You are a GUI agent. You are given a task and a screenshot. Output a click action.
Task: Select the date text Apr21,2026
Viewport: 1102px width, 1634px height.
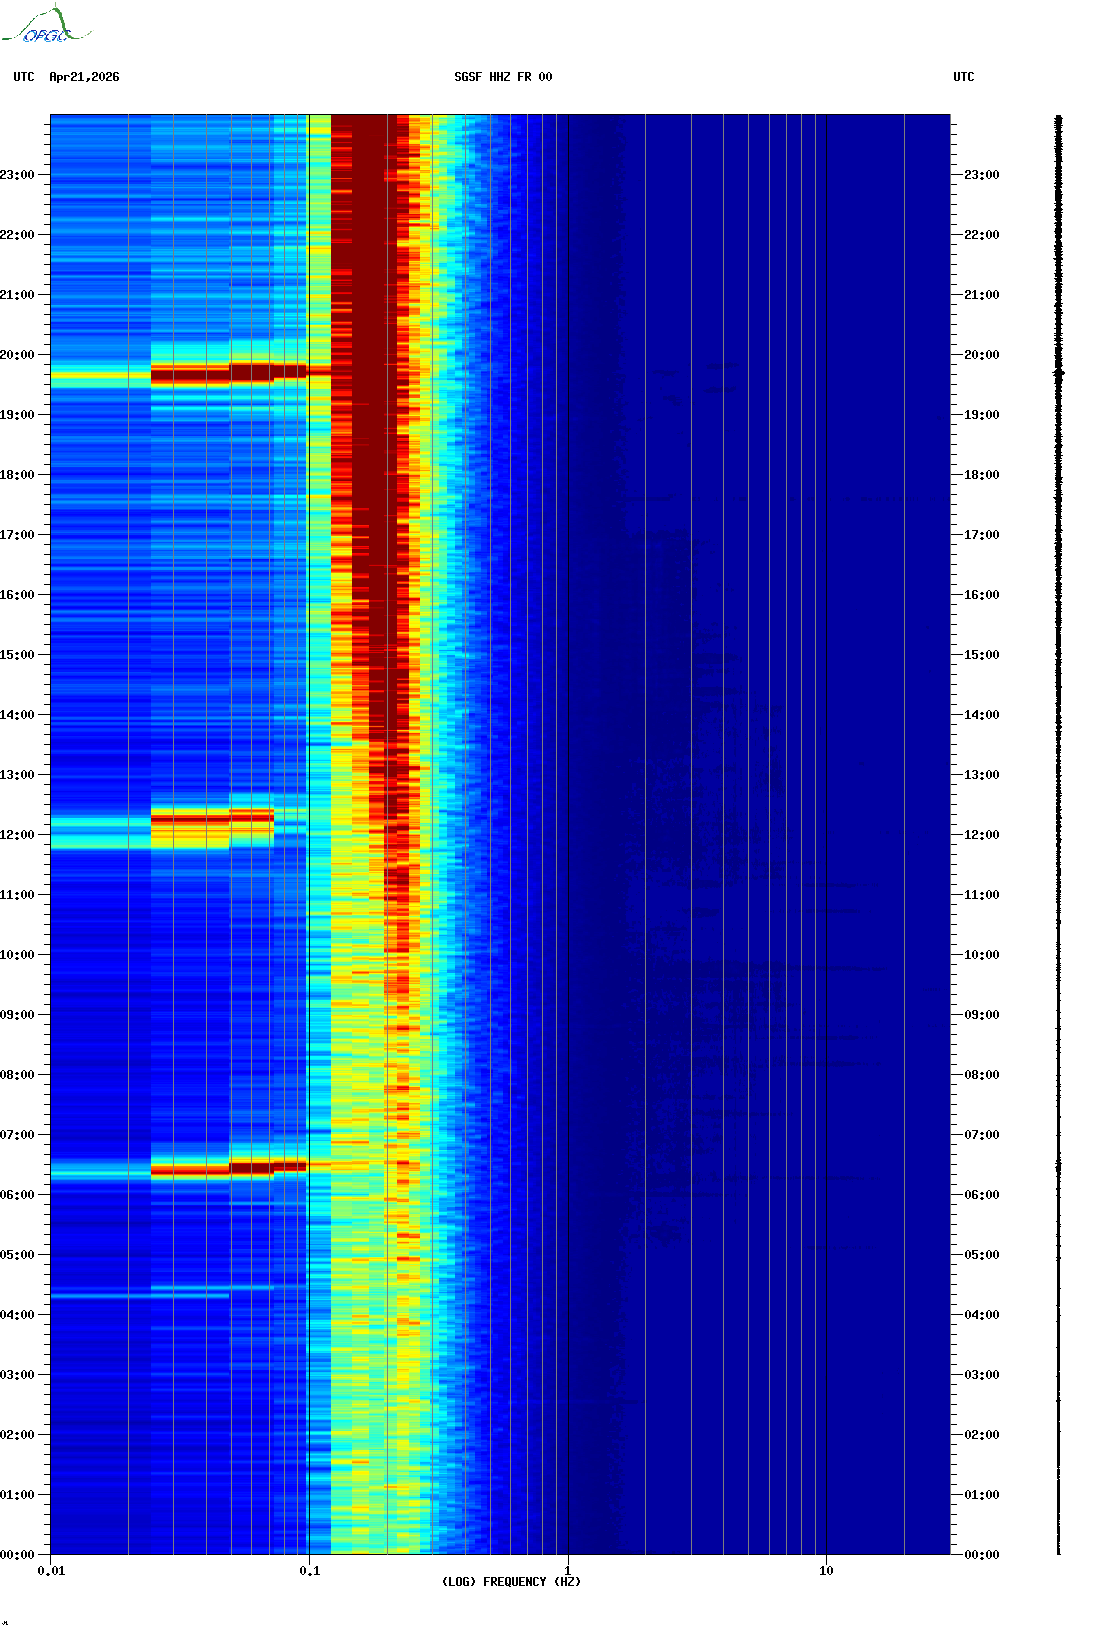point(84,77)
